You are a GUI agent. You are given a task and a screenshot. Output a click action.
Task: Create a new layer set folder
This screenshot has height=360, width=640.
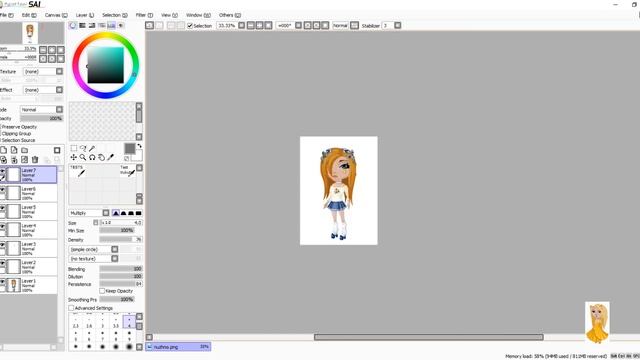(24, 150)
